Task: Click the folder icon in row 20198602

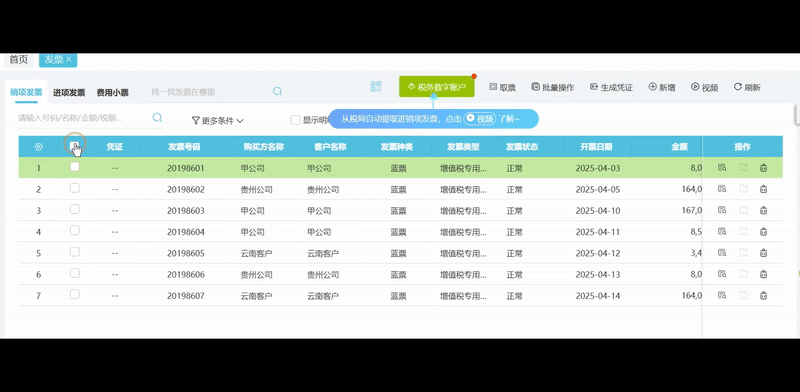Action: (743, 189)
